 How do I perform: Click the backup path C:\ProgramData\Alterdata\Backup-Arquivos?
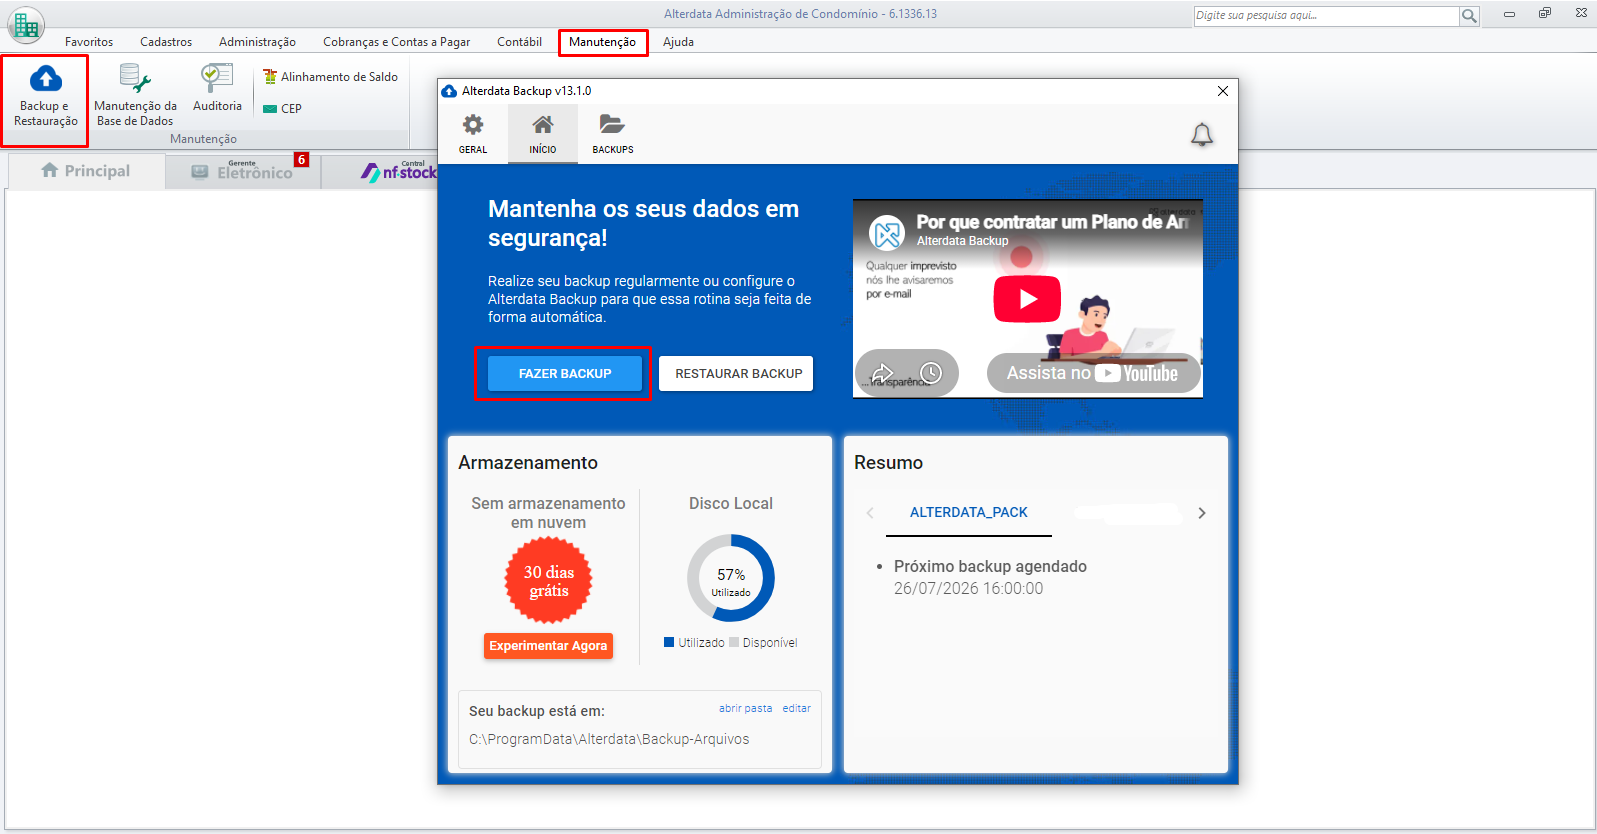(609, 739)
